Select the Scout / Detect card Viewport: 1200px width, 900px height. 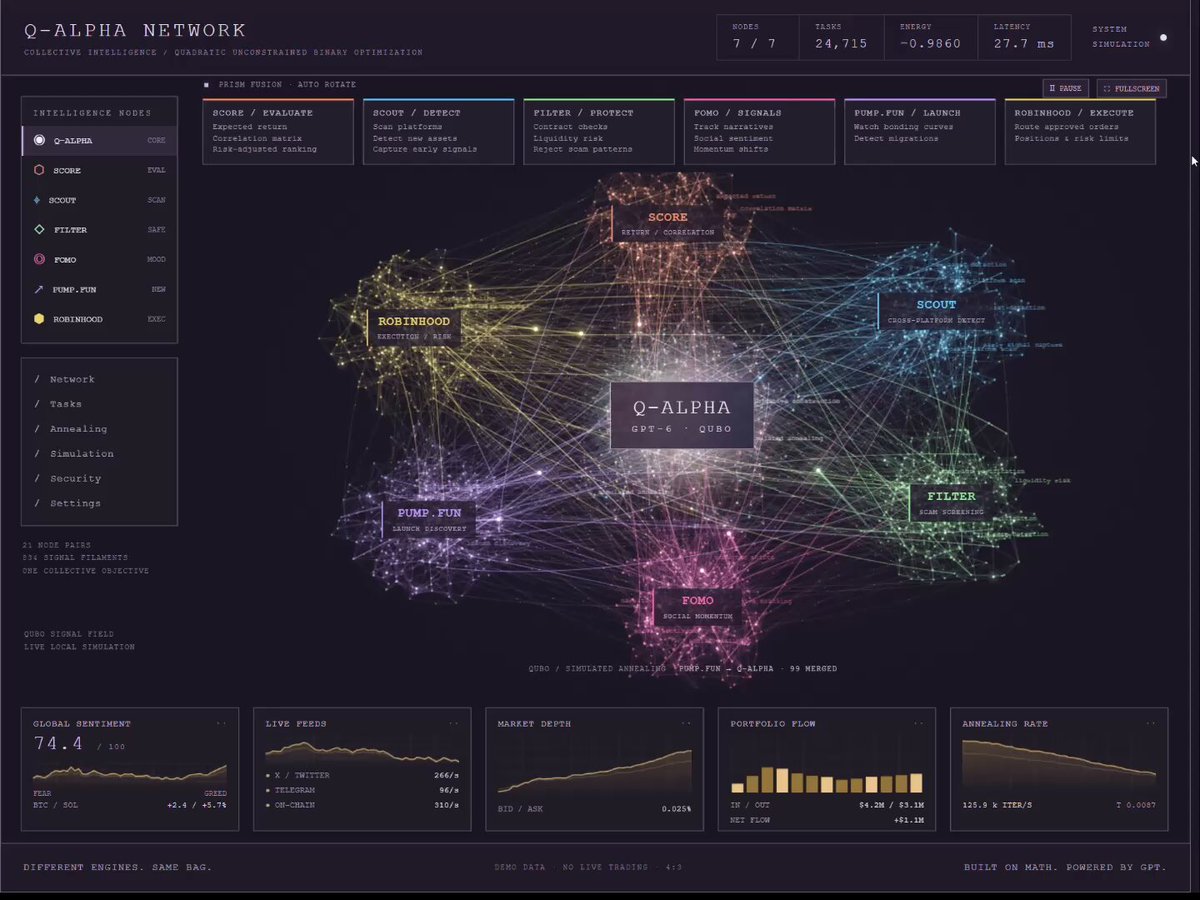point(438,131)
